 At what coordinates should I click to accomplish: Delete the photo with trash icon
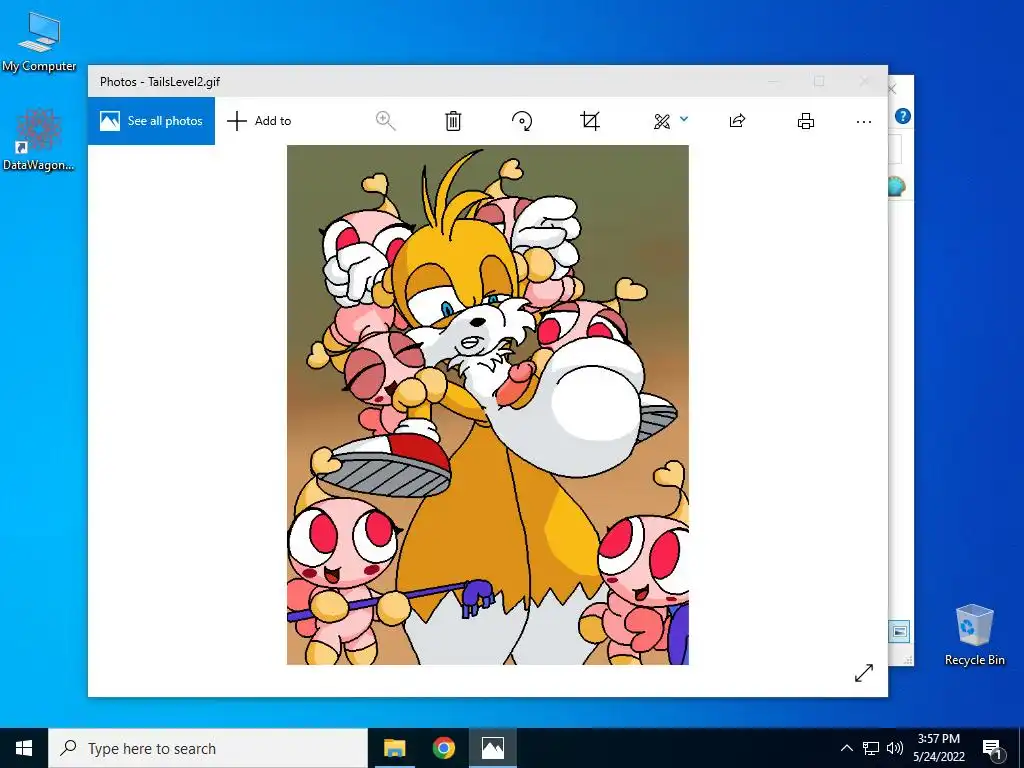tap(453, 121)
